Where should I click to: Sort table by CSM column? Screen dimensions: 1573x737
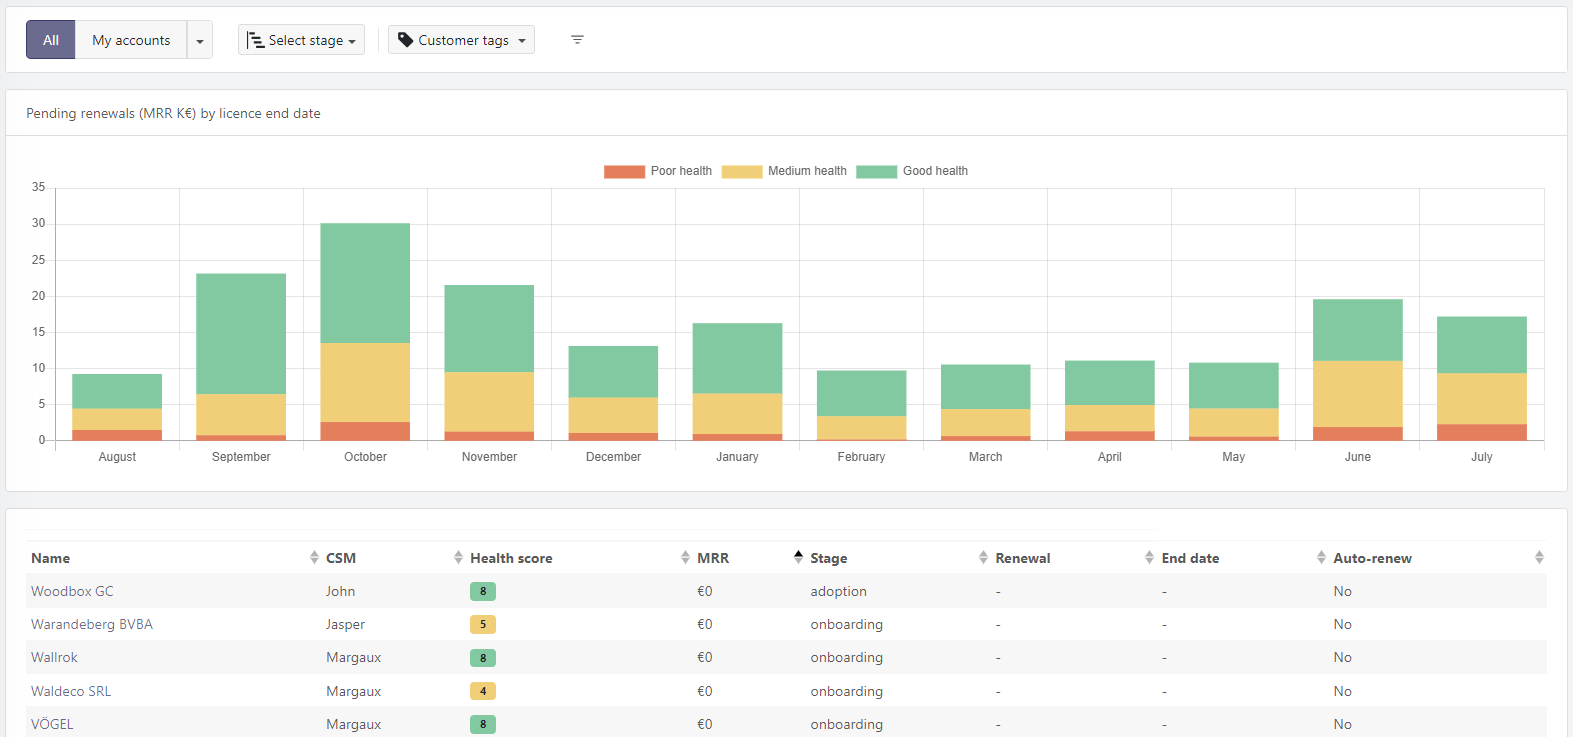tap(341, 558)
